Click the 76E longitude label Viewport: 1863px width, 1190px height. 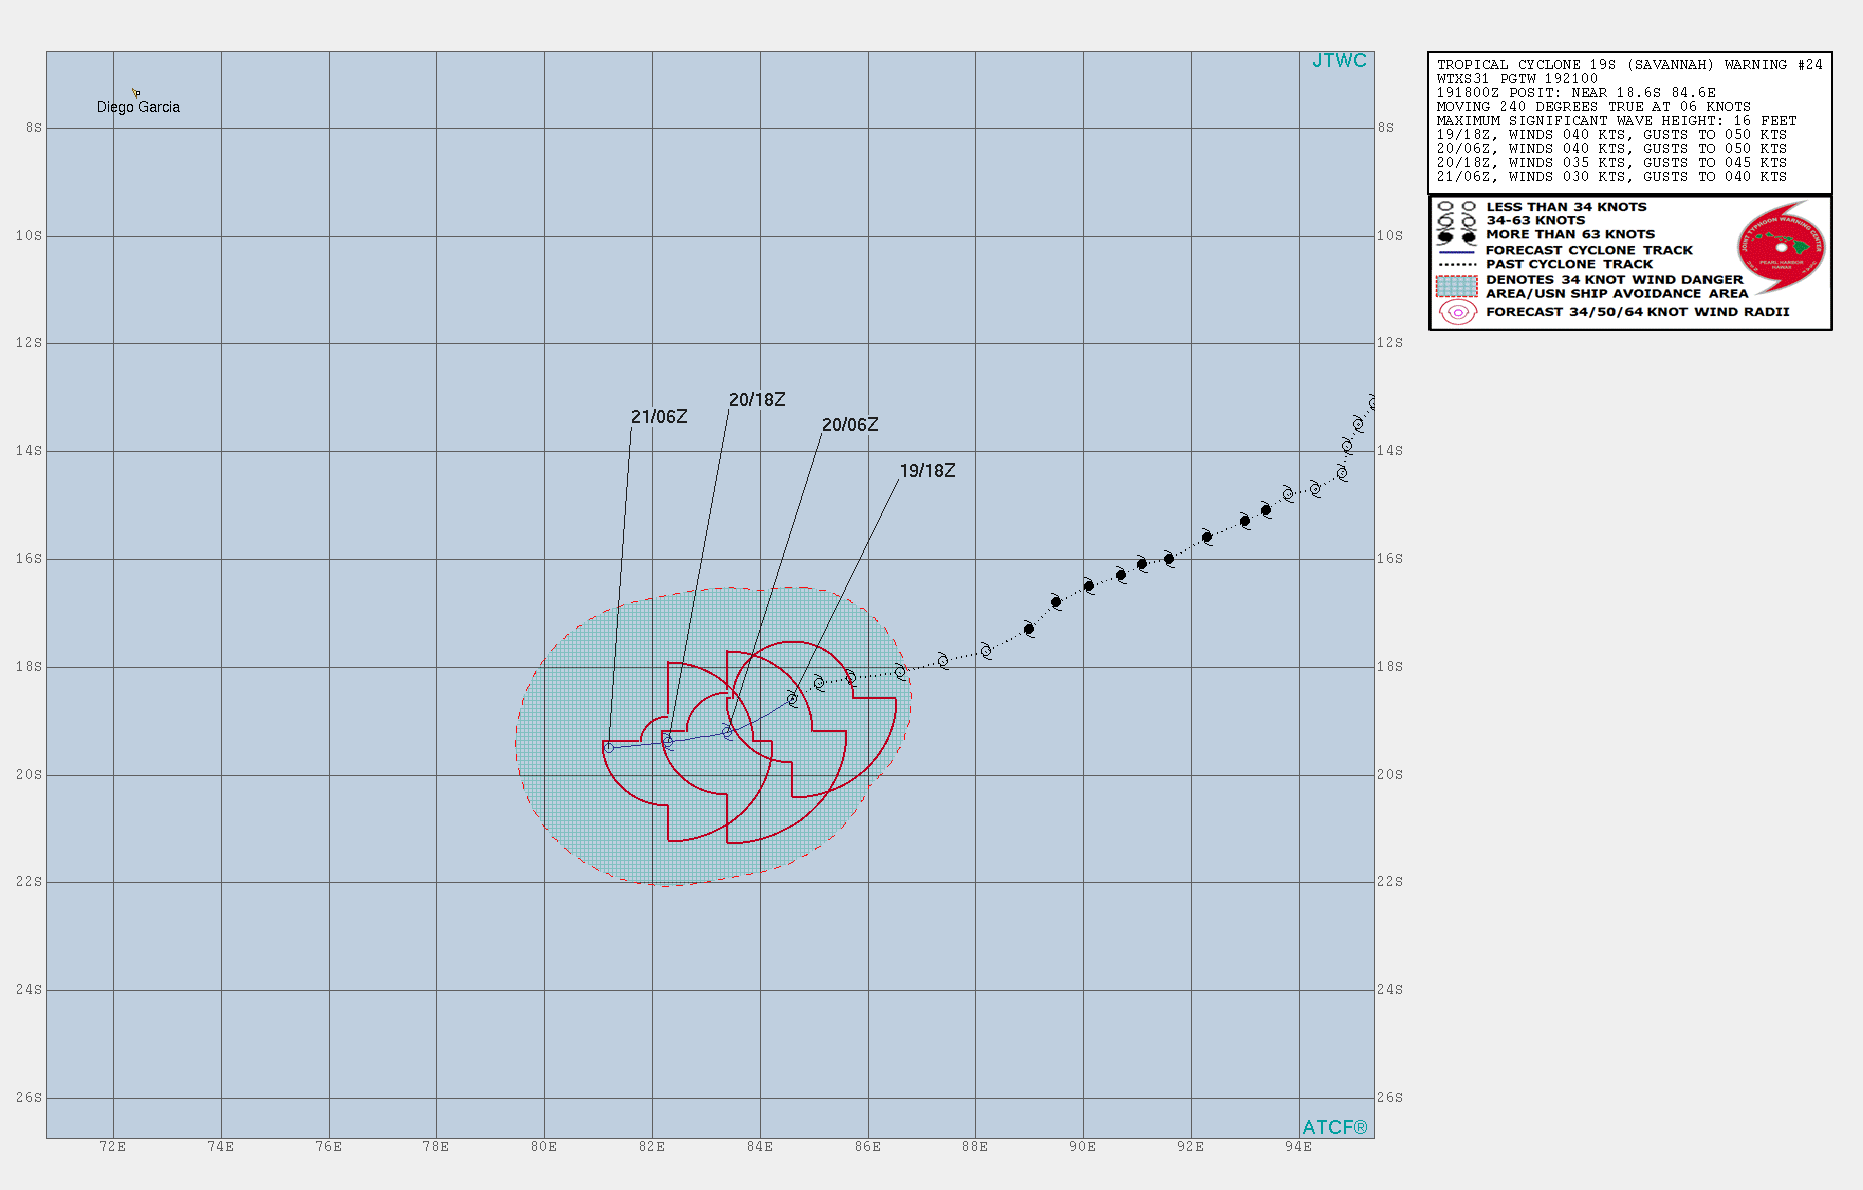[x=329, y=1147]
